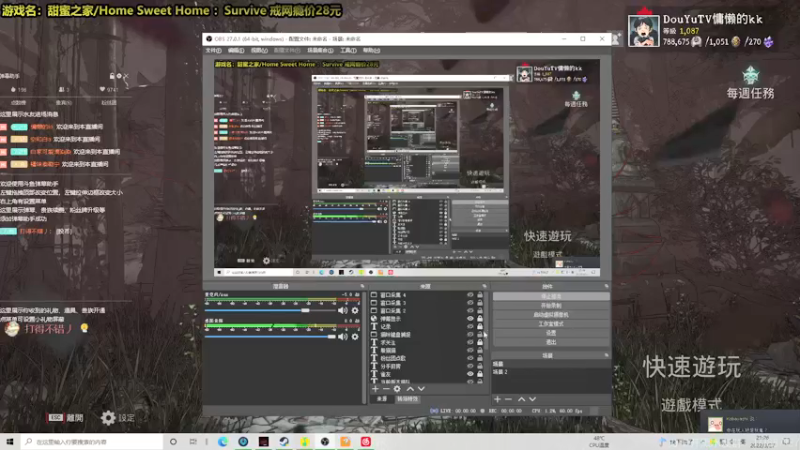Image resolution: width=800 pixels, height=450 pixels.
Task: Click the 开始录制 button
Action: coord(551,305)
